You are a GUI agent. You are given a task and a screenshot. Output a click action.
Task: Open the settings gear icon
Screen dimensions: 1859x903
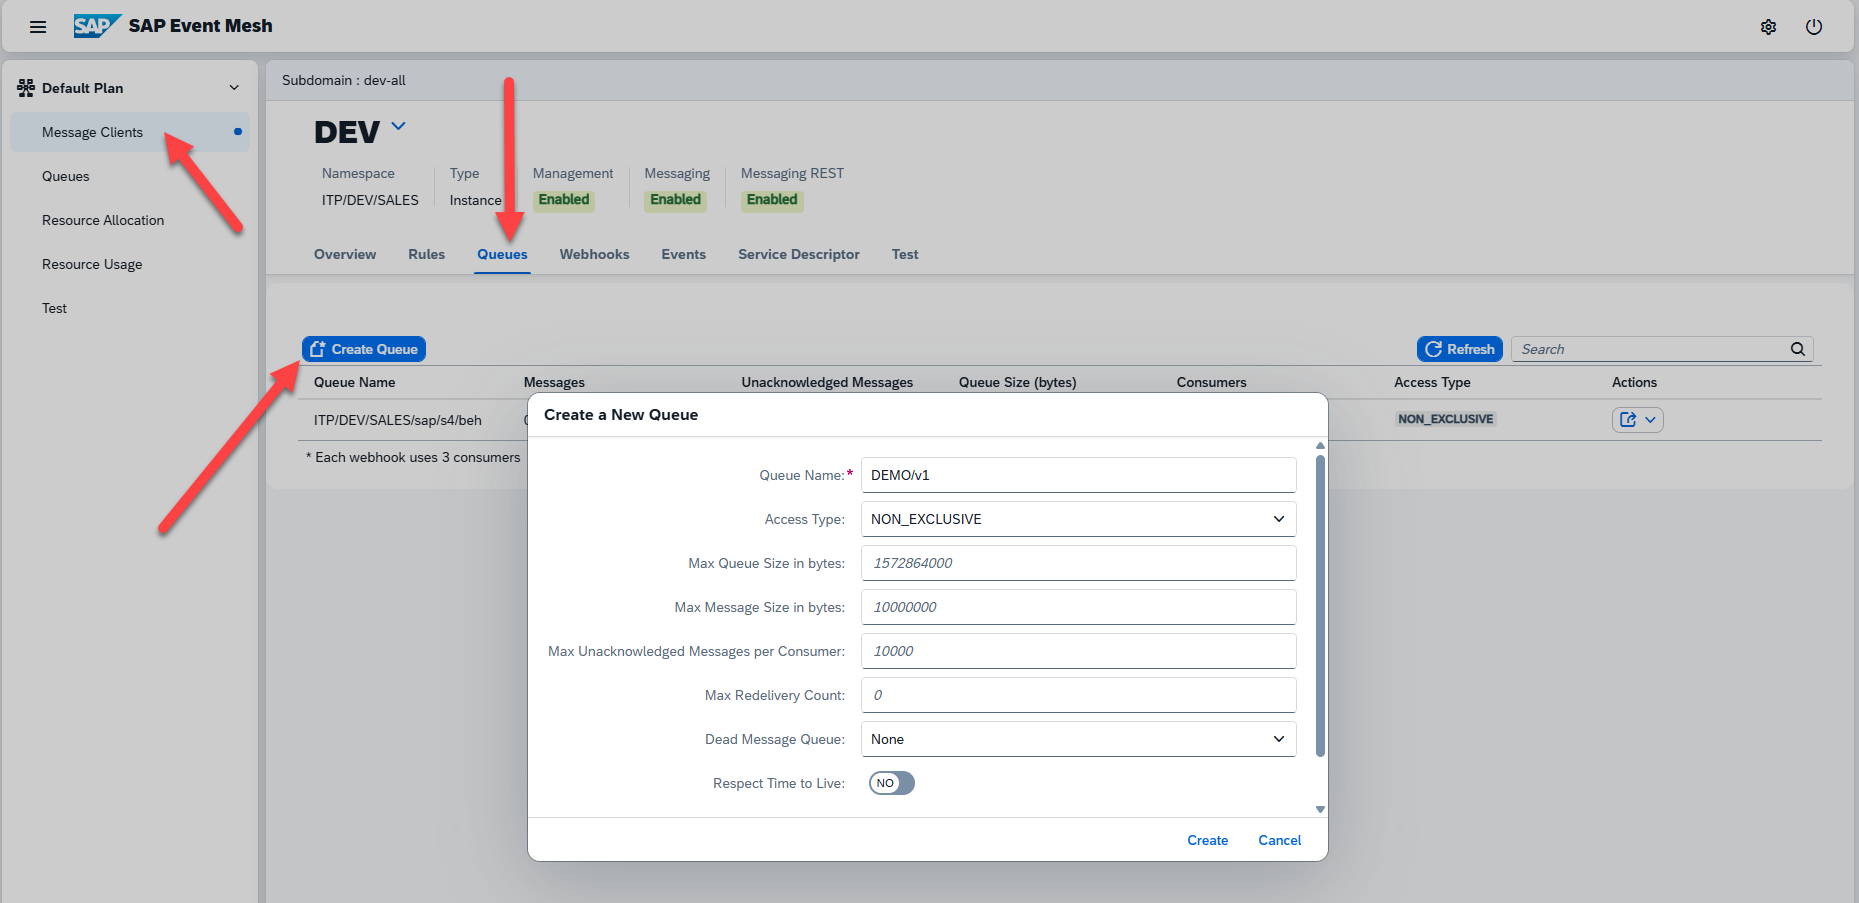[x=1768, y=27]
